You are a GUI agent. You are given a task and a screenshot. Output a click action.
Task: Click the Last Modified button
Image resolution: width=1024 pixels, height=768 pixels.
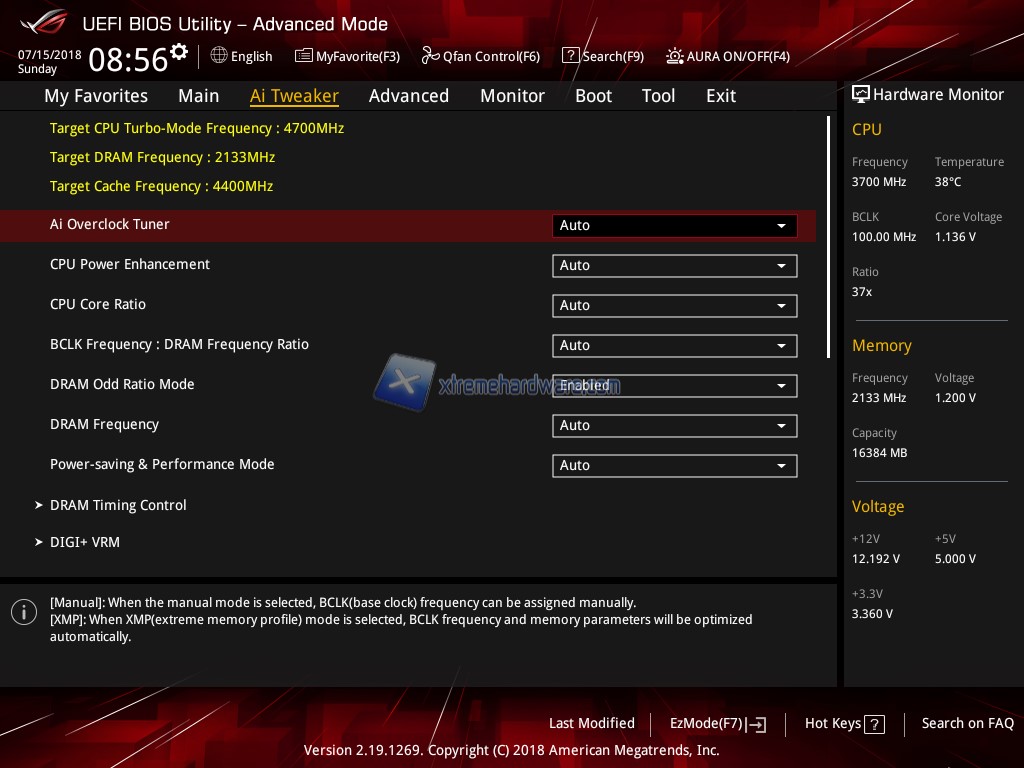click(x=591, y=723)
